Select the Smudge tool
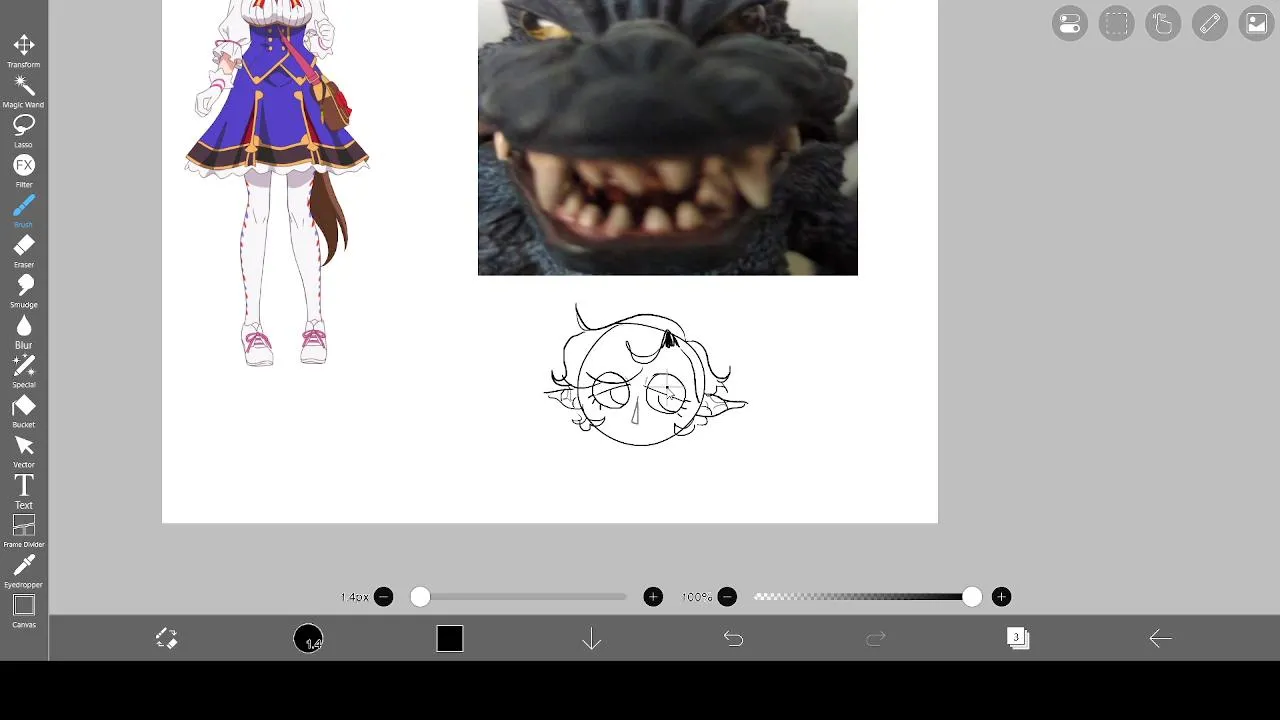This screenshot has width=1280, height=720. coord(24,291)
